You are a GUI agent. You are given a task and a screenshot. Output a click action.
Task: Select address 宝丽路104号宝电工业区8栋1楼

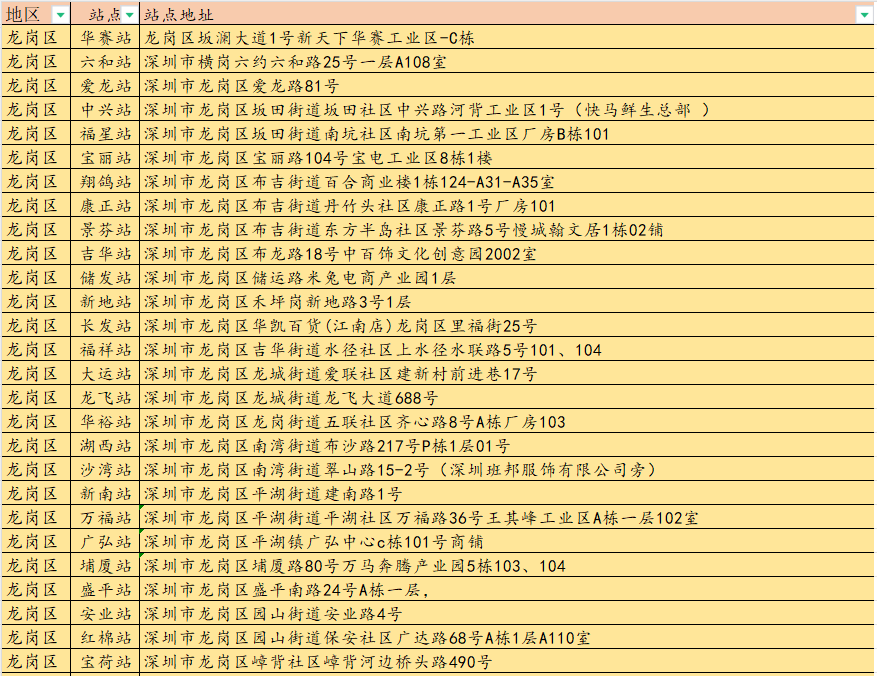507,158
